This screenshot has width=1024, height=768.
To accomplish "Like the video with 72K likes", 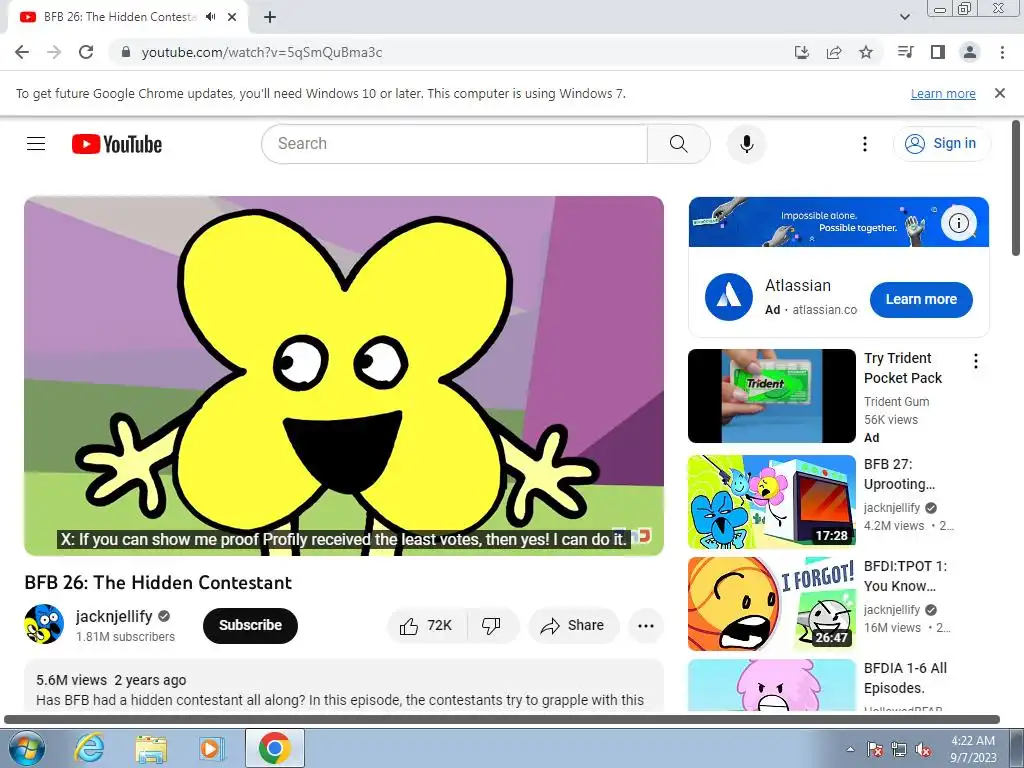I will [x=428, y=626].
